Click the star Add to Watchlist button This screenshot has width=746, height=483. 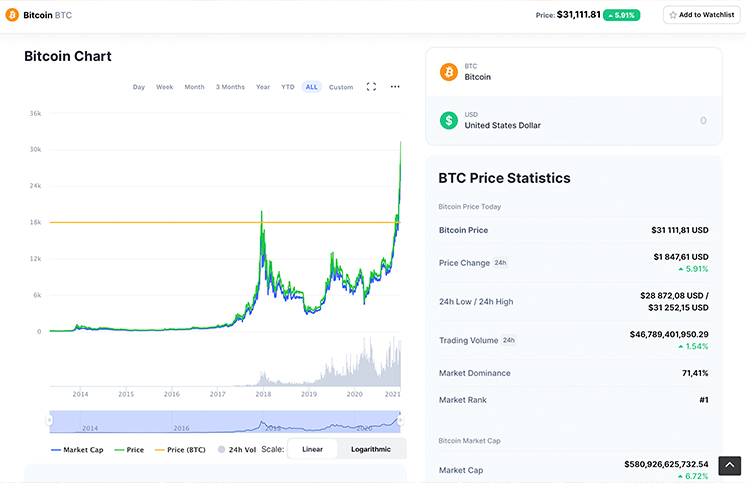[701, 15]
